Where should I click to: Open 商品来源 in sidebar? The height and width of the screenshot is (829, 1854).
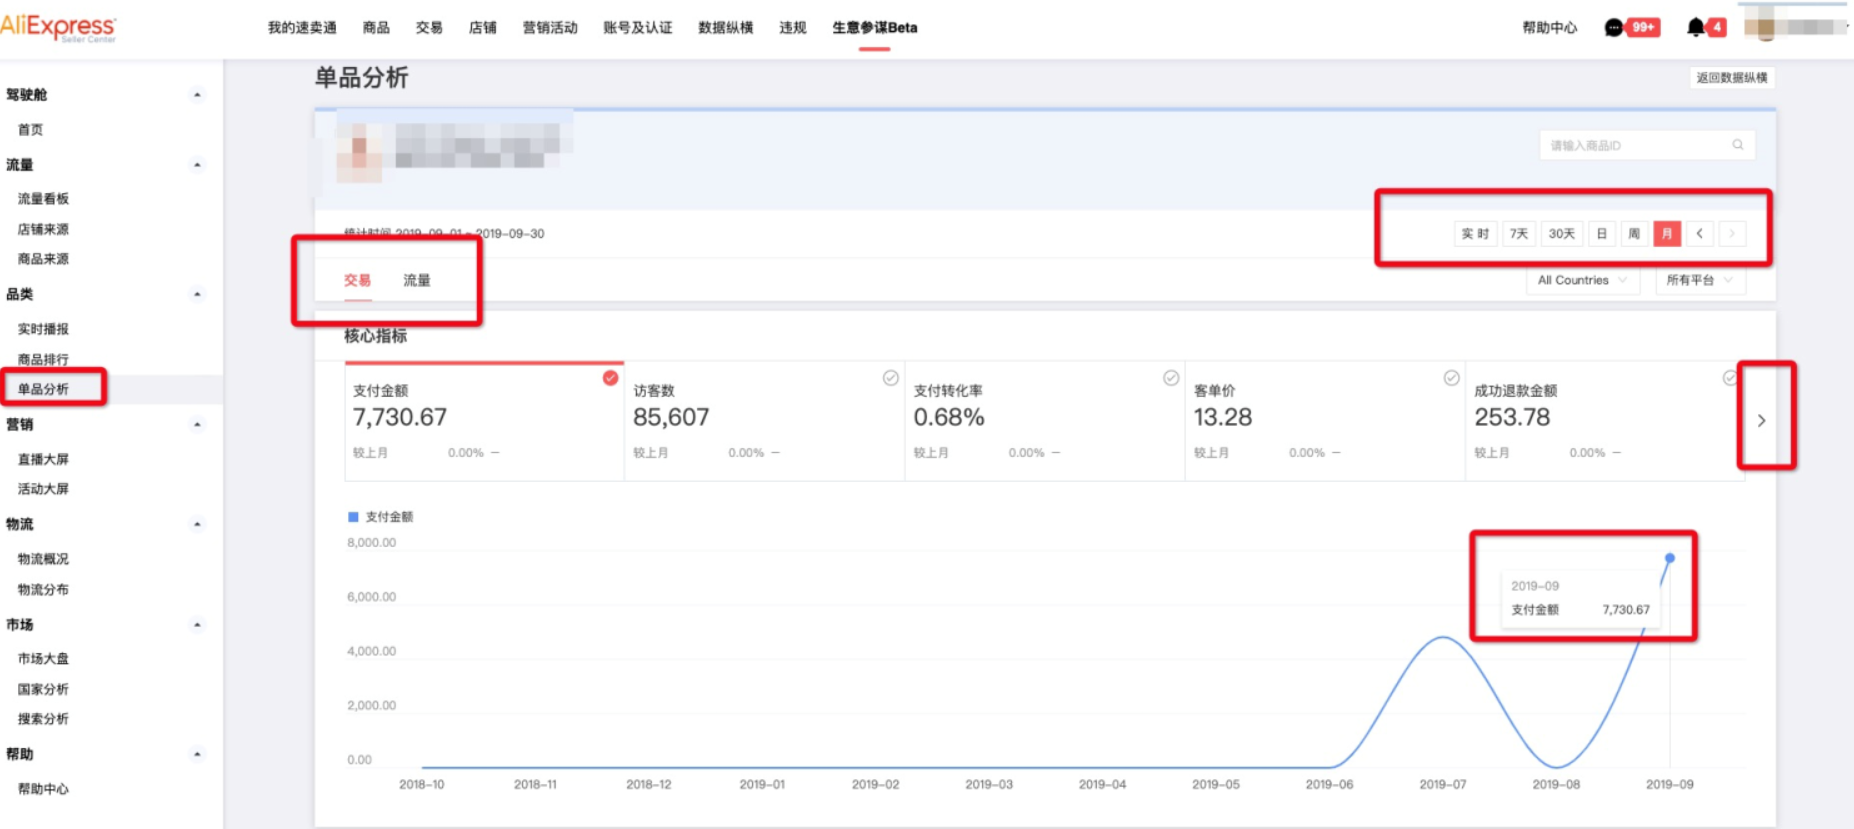point(43,259)
